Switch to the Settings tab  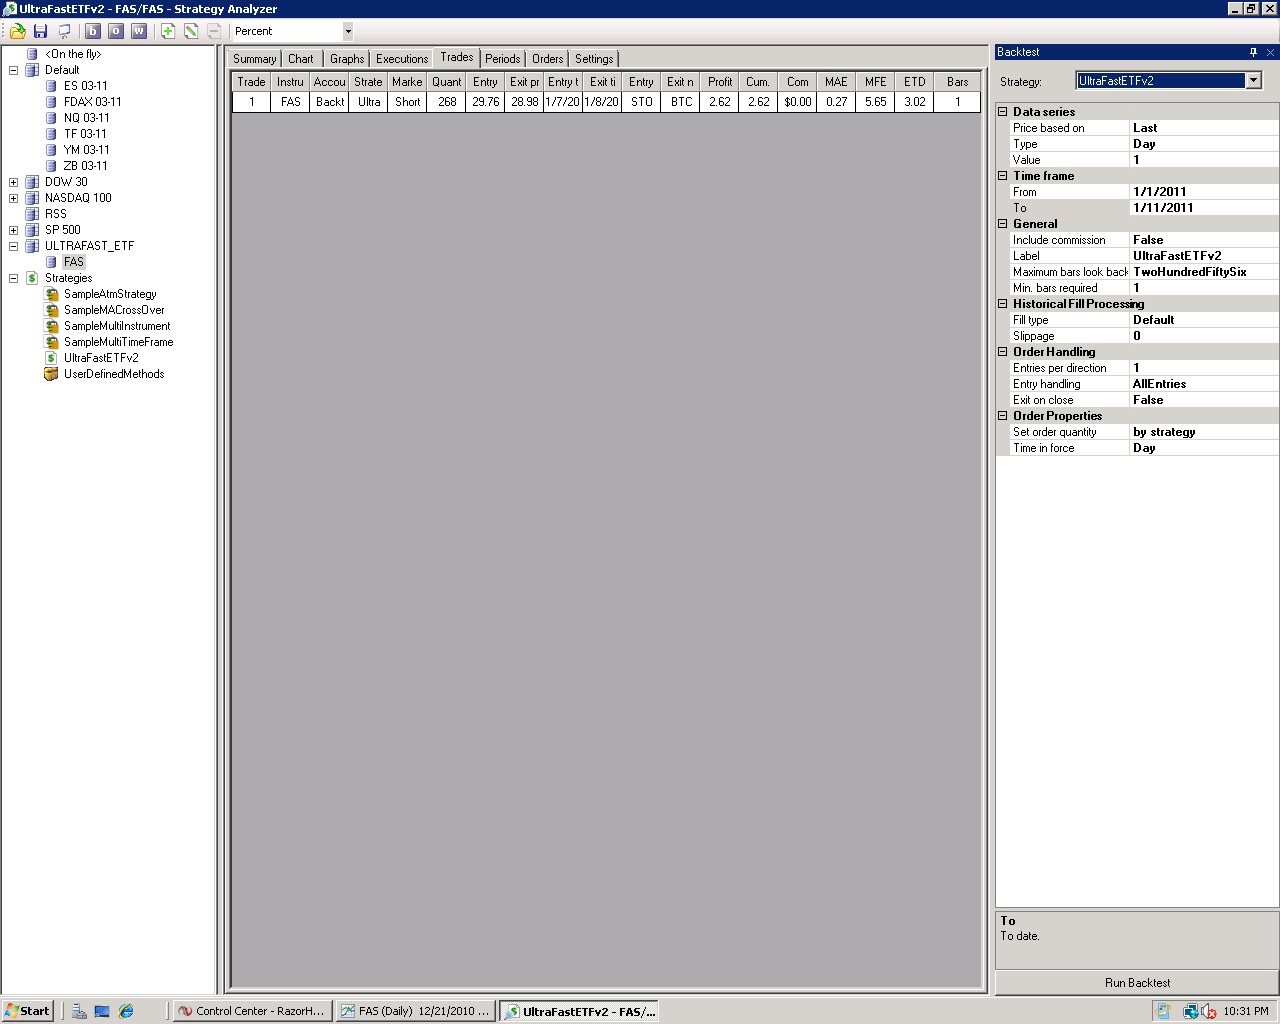pos(594,59)
